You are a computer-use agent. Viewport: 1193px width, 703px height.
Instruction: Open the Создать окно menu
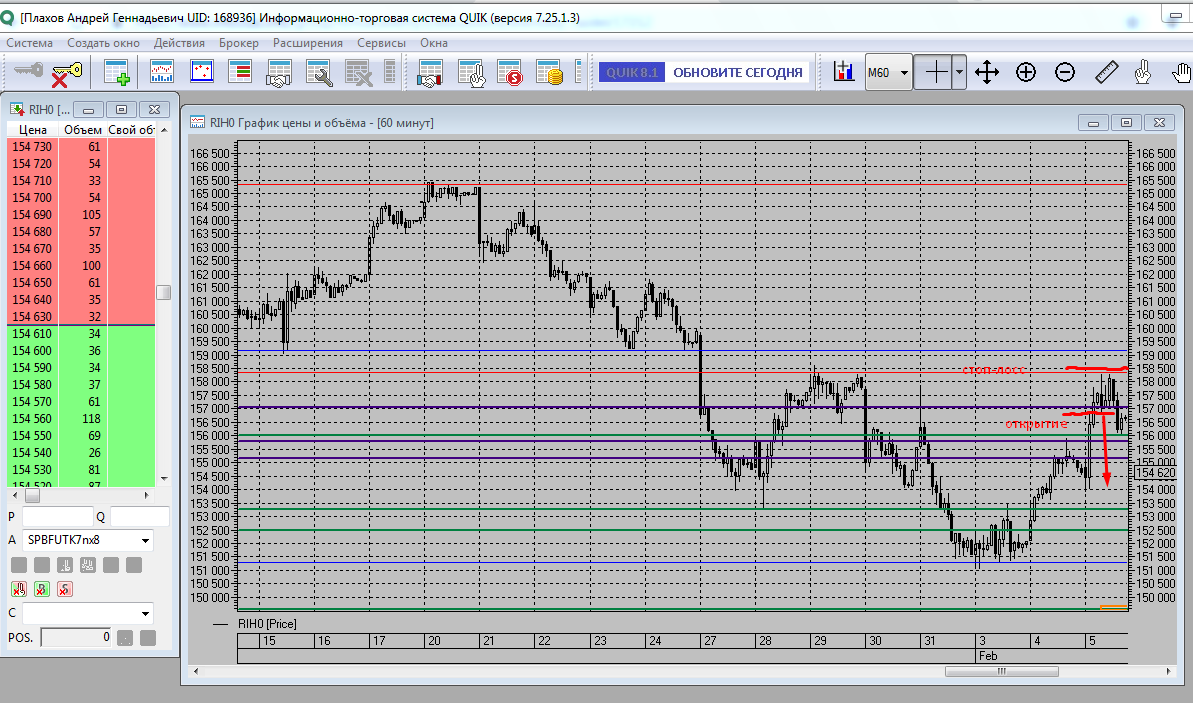pyautogui.click(x=103, y=43)
